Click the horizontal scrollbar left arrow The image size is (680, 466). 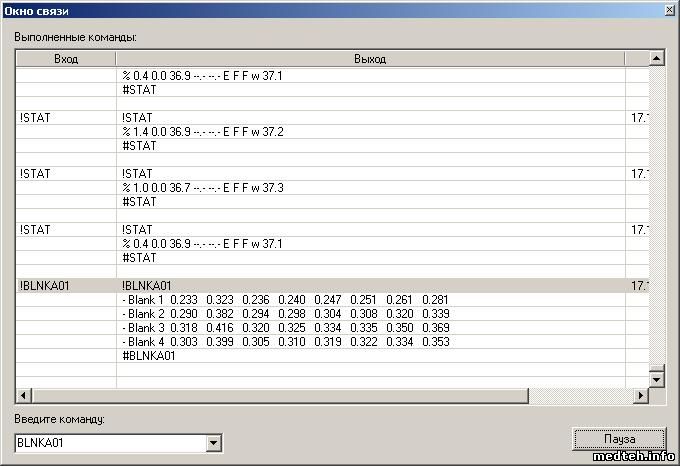point(23,396)
